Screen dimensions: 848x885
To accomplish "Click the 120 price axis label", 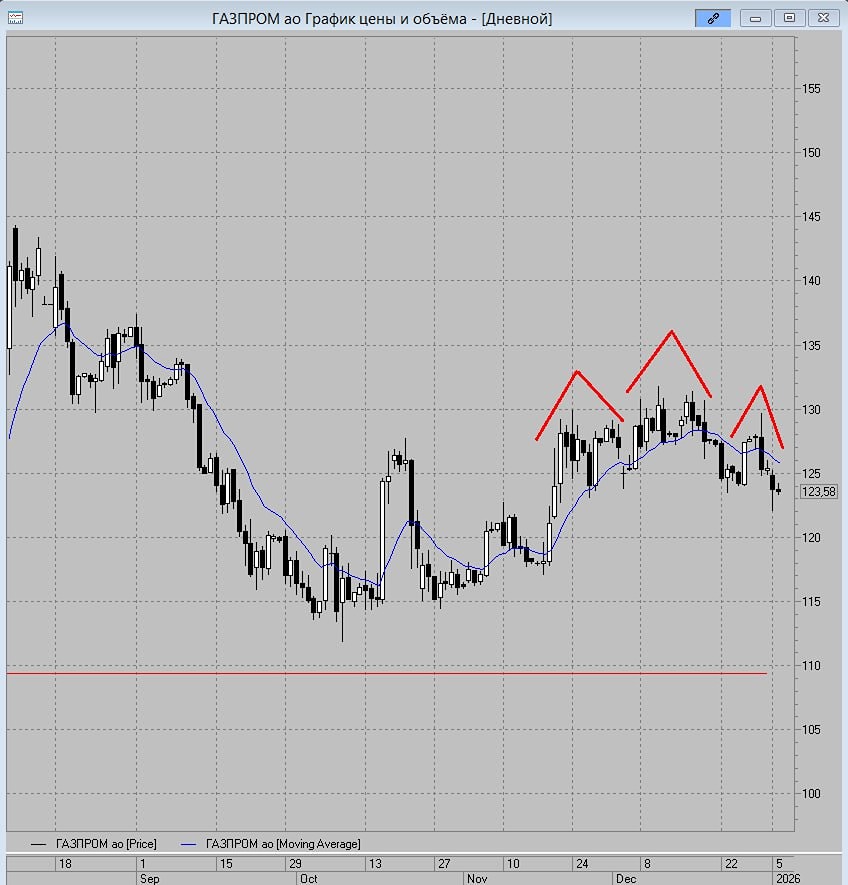I will click(x=811, y=537).
